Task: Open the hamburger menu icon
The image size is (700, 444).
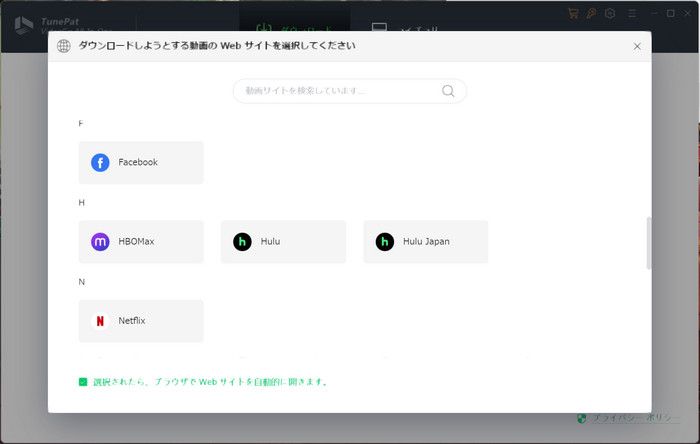Action: tap(632, 13)
